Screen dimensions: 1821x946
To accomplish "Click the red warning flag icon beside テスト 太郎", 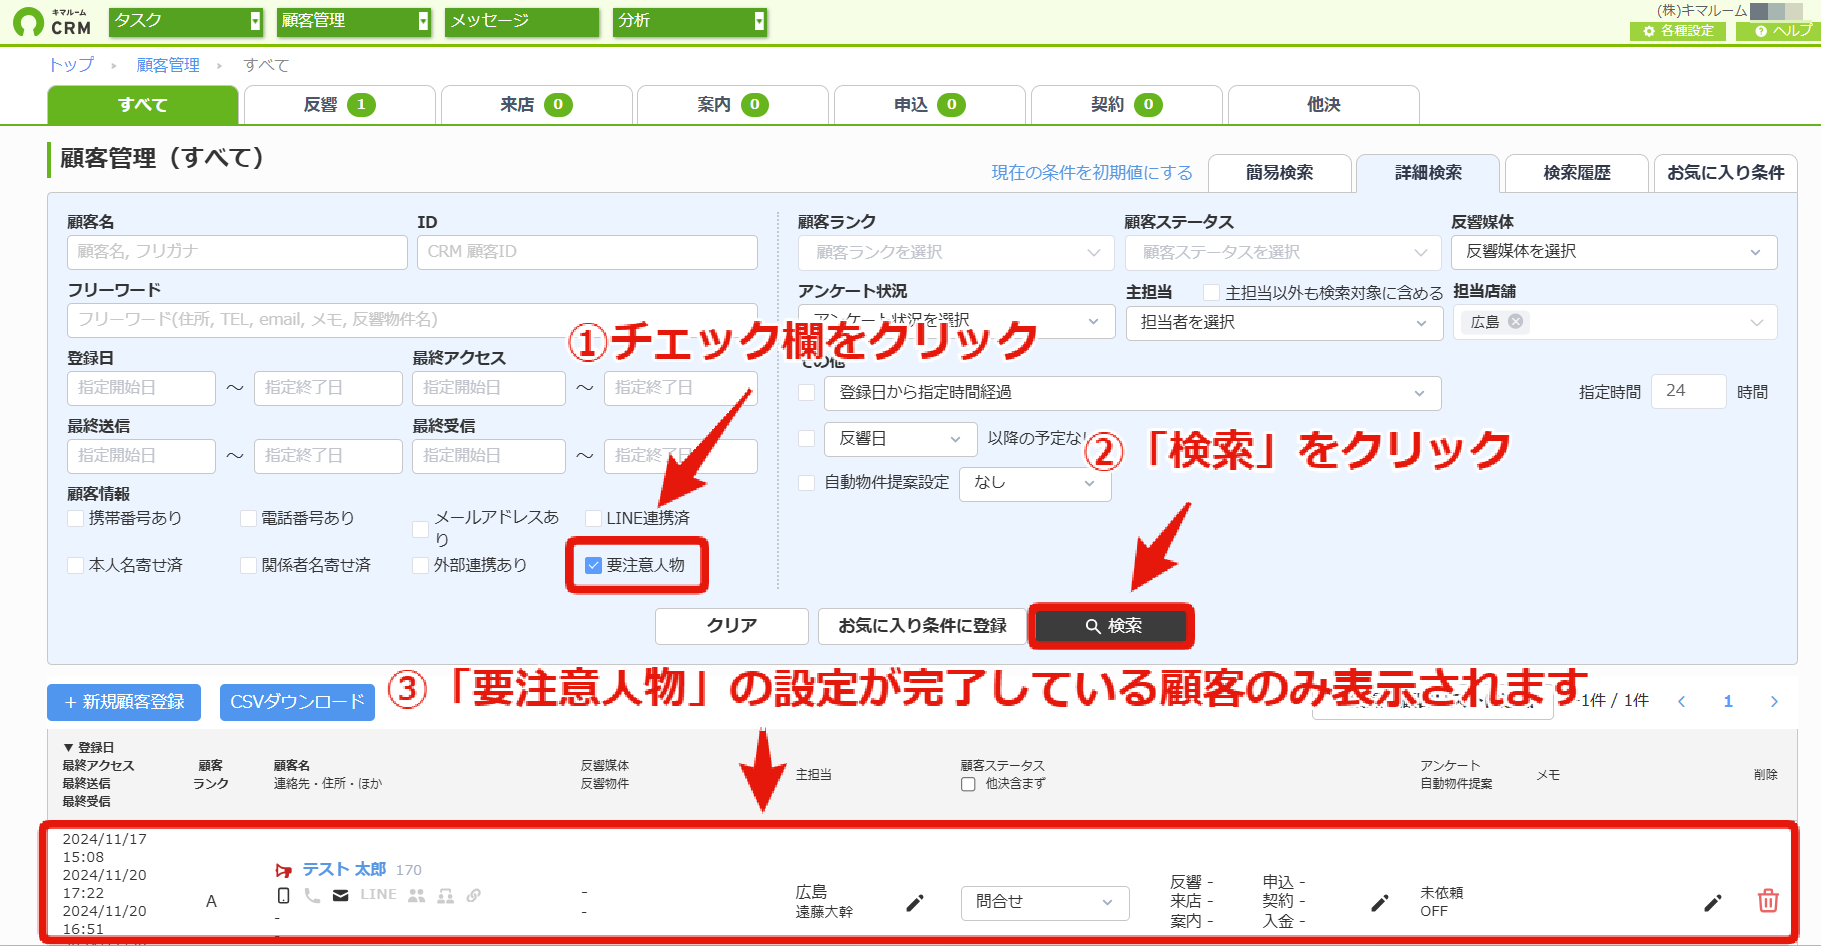I will (284, 870).
